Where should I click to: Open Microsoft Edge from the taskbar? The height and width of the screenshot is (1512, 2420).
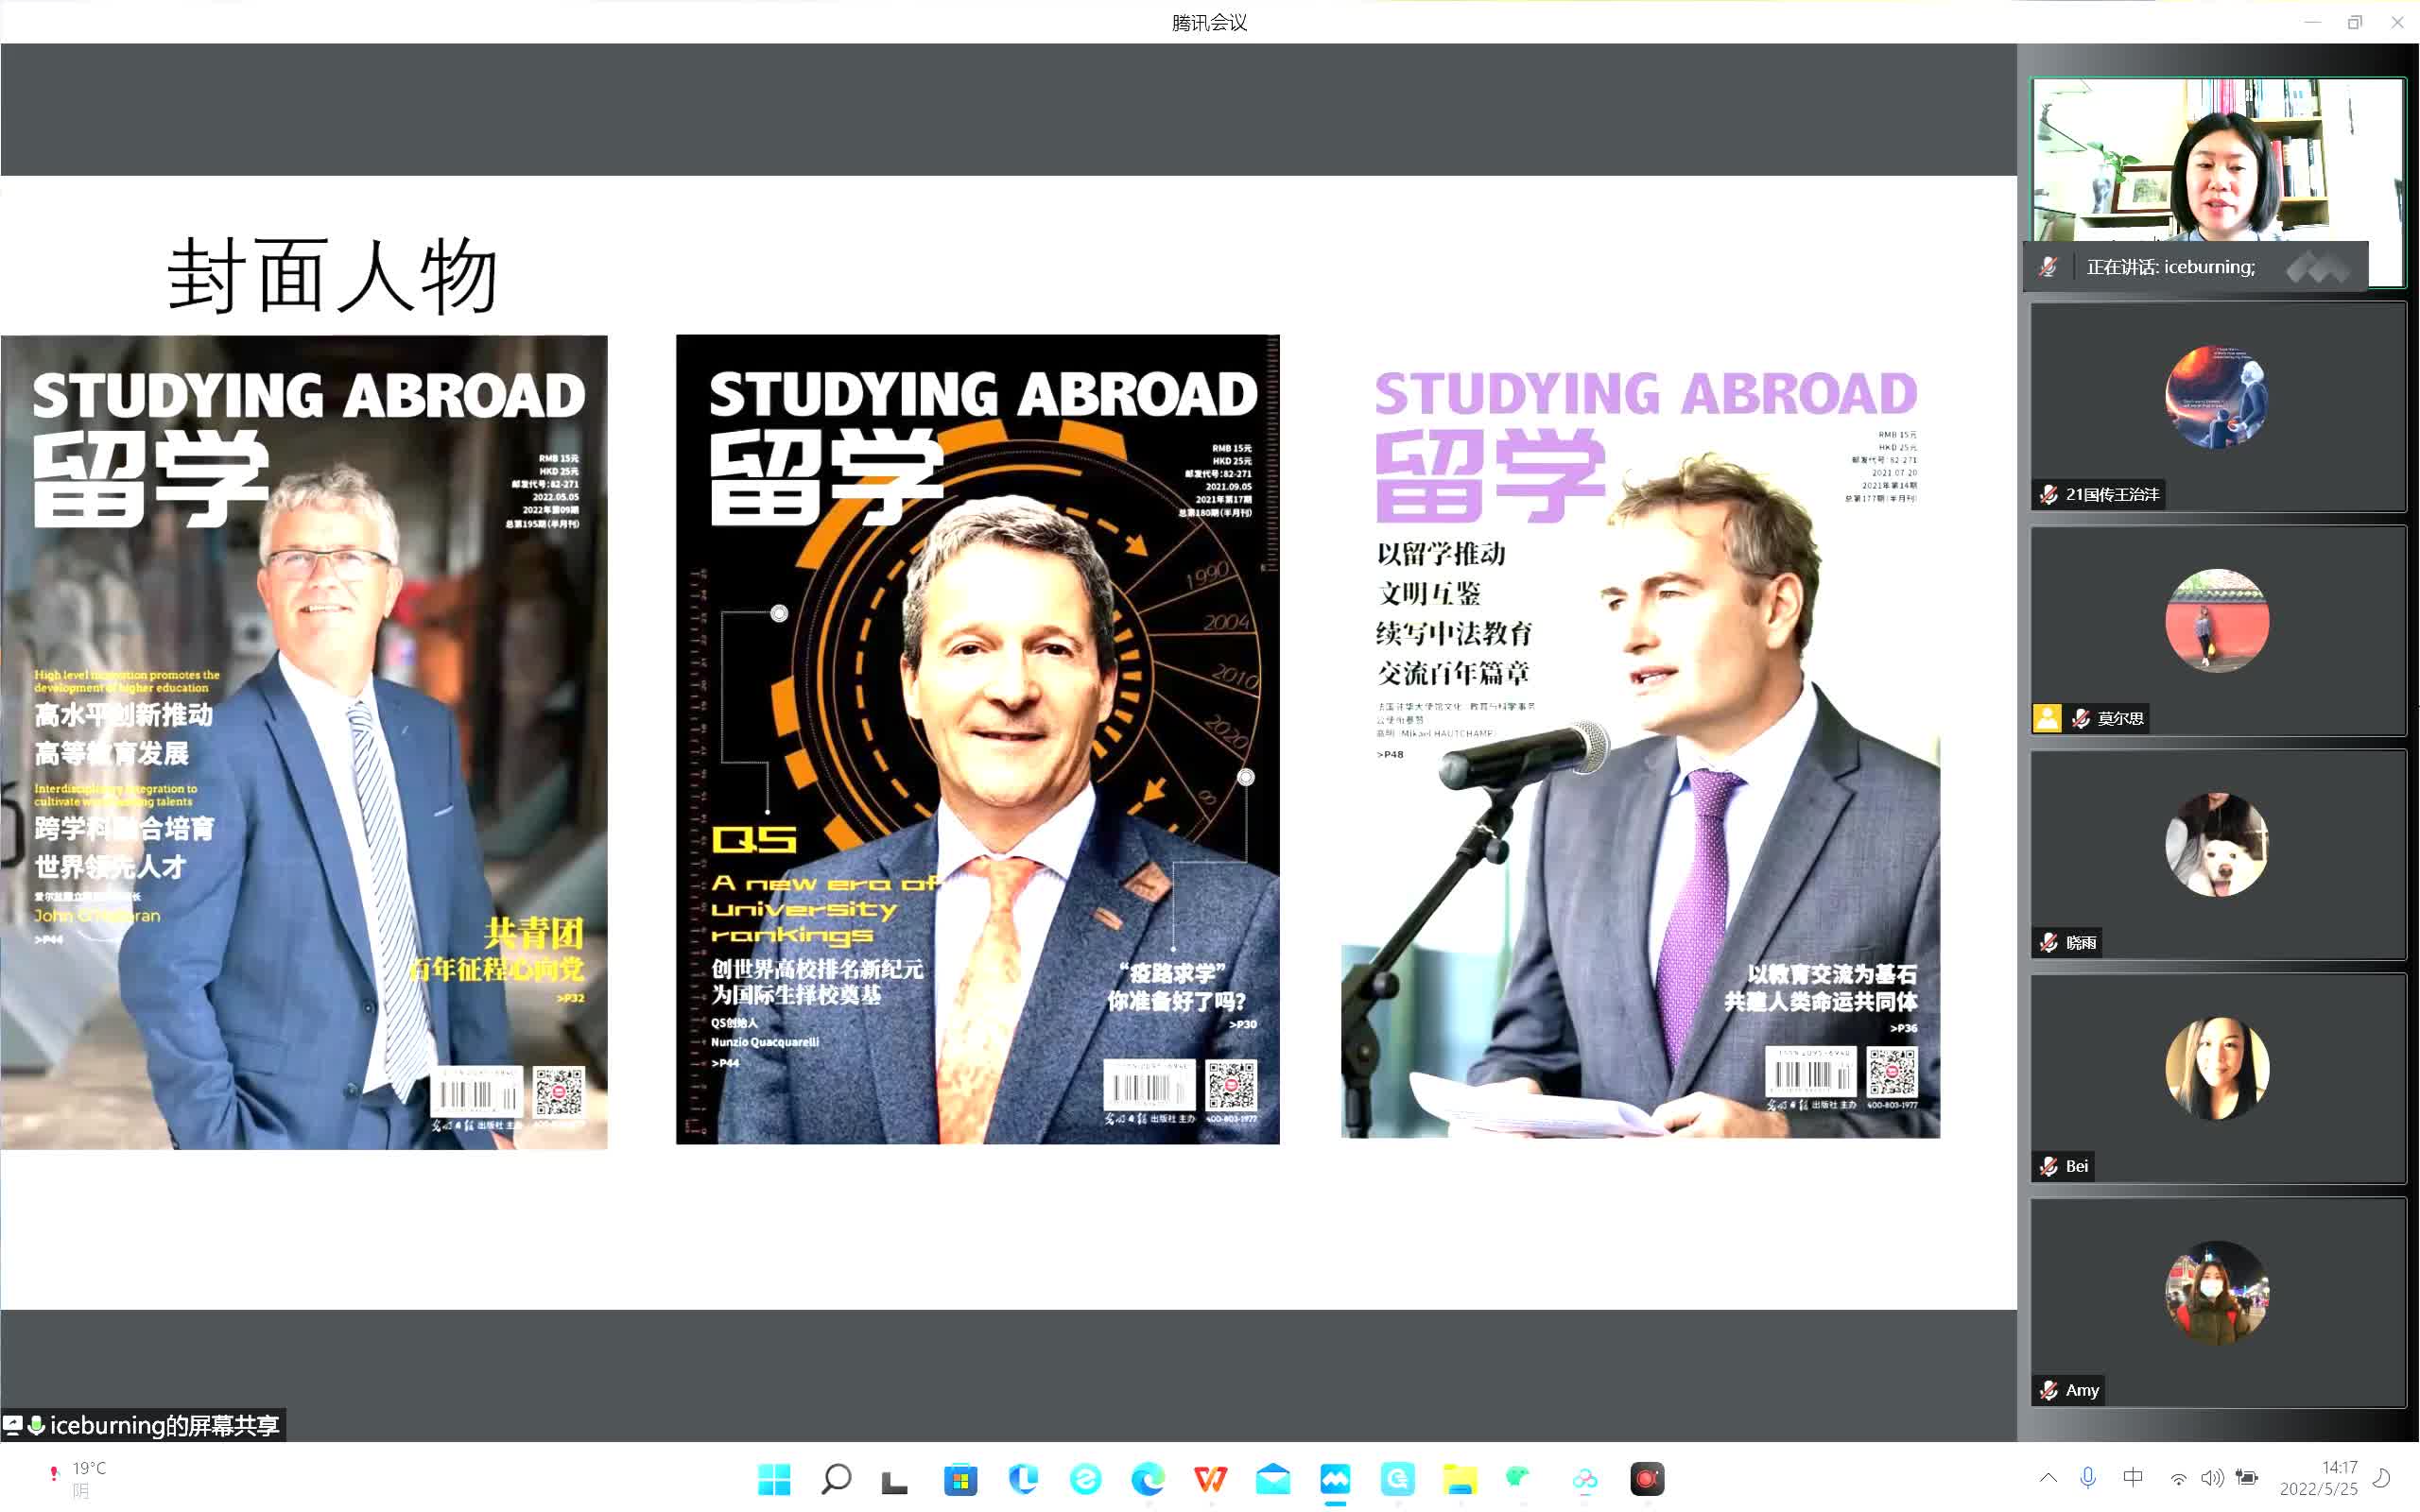pyautogui.click(x=1148, y=1478)
